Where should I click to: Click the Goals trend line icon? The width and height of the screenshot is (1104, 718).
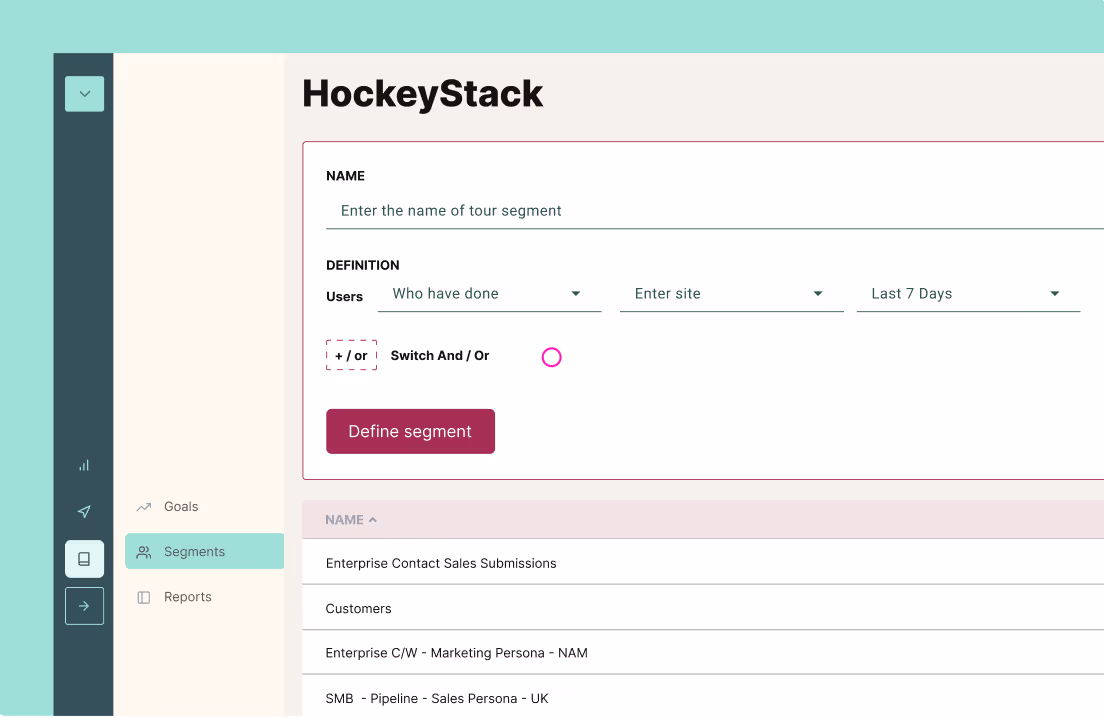click(144, 507)
